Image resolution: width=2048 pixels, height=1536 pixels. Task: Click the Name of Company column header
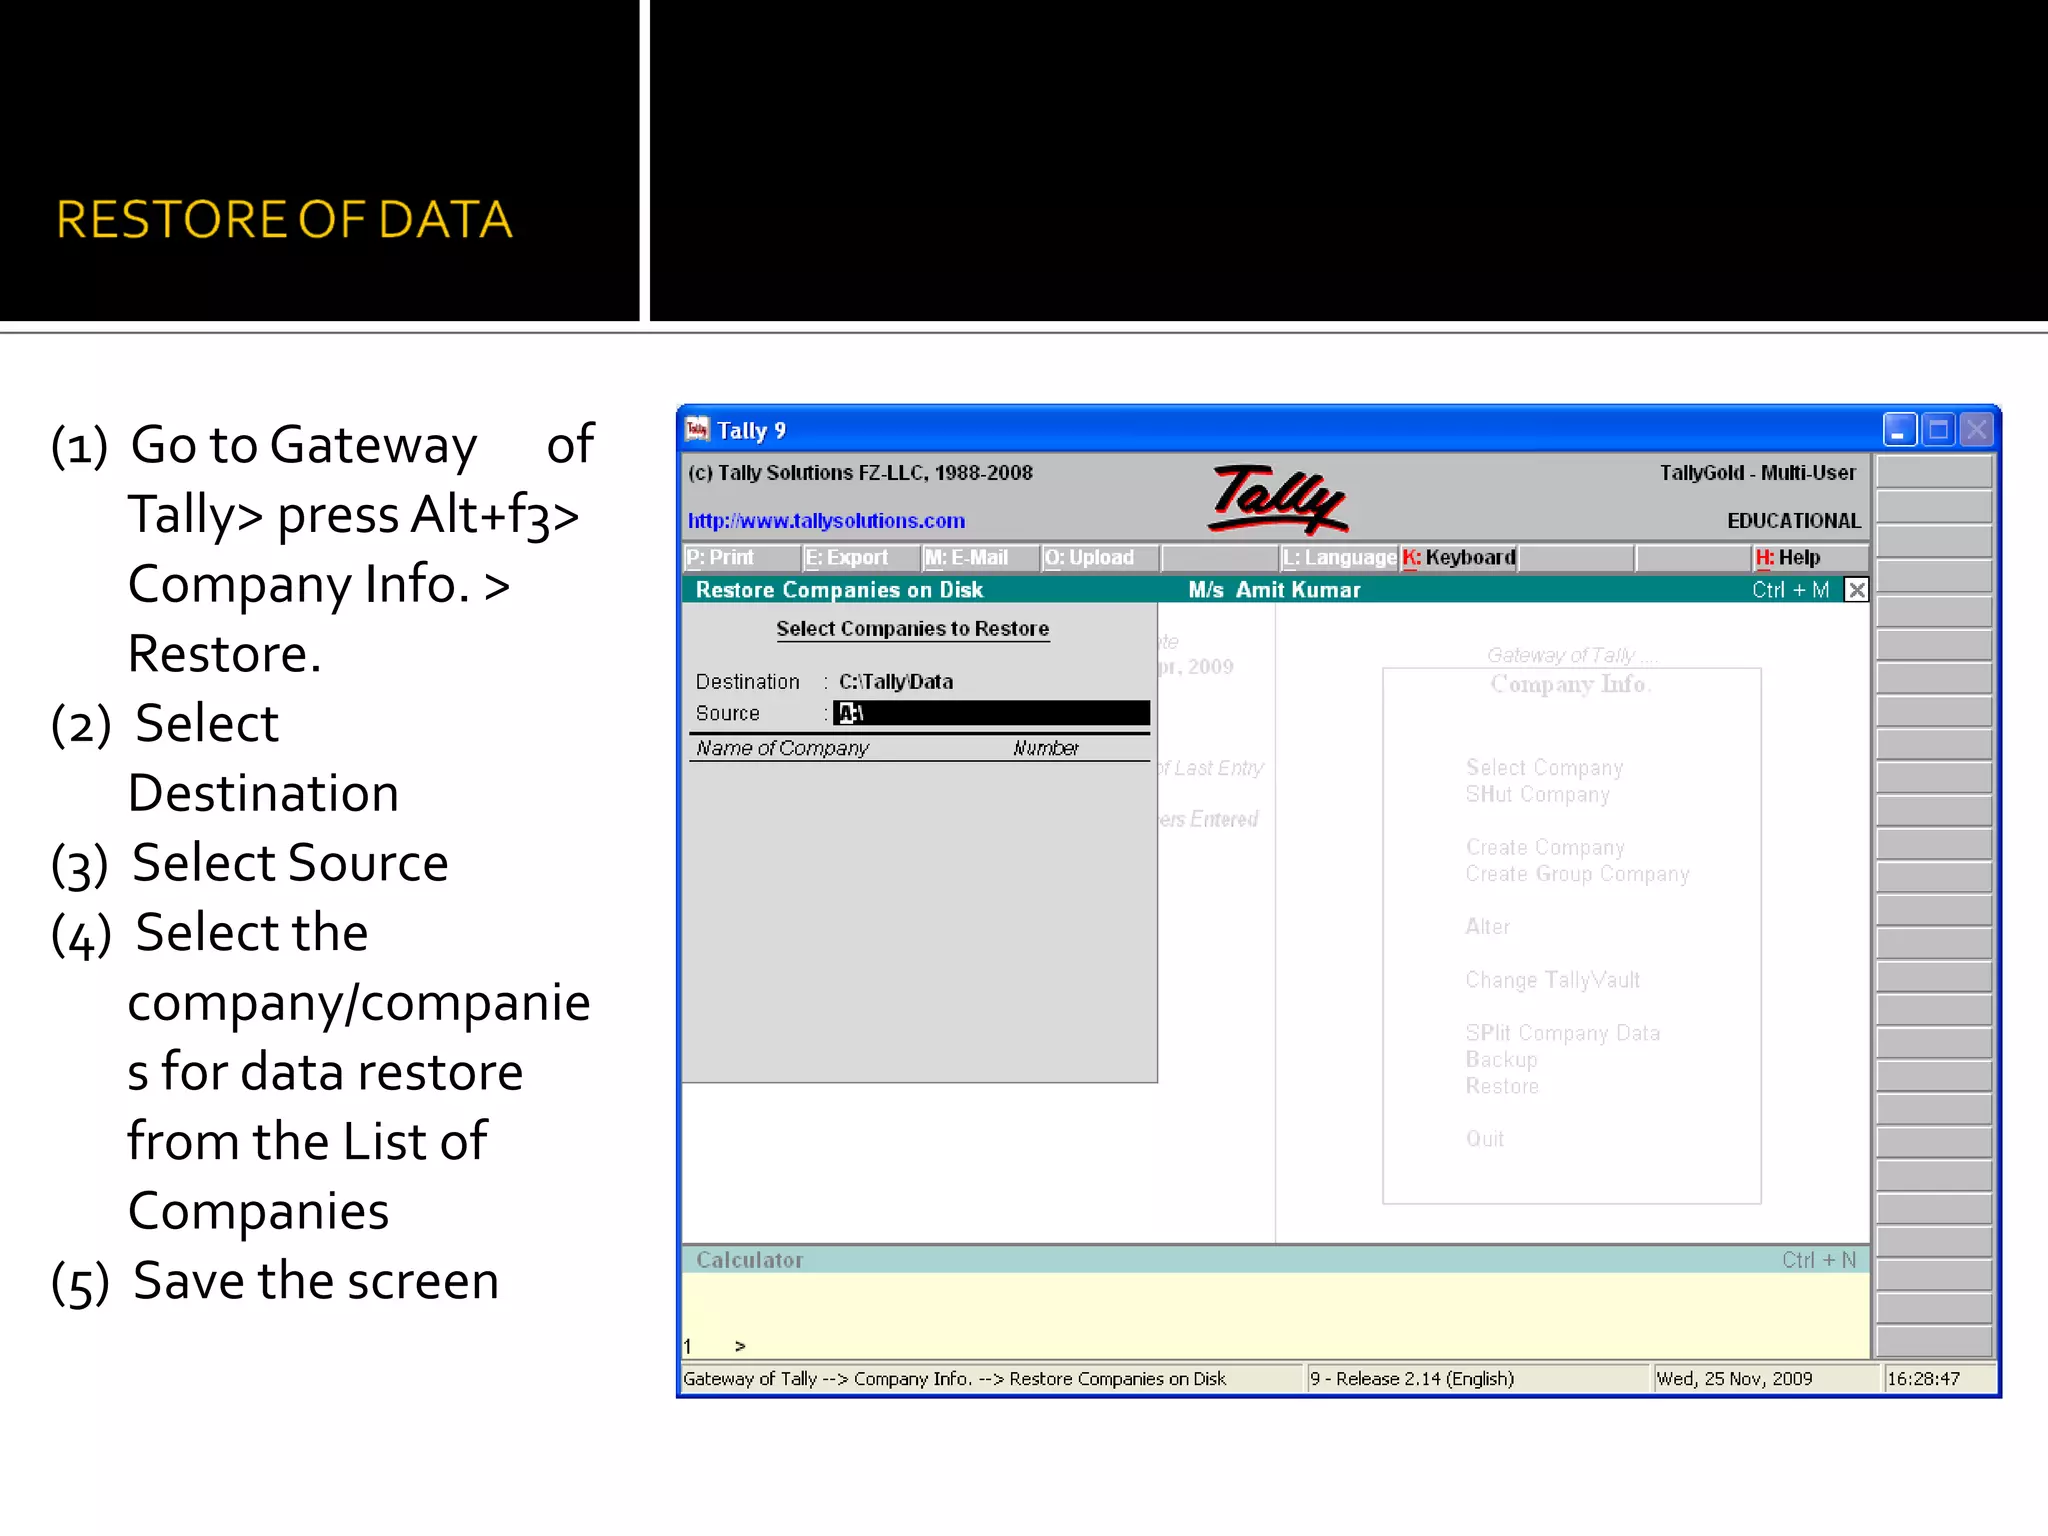[782, 748]
